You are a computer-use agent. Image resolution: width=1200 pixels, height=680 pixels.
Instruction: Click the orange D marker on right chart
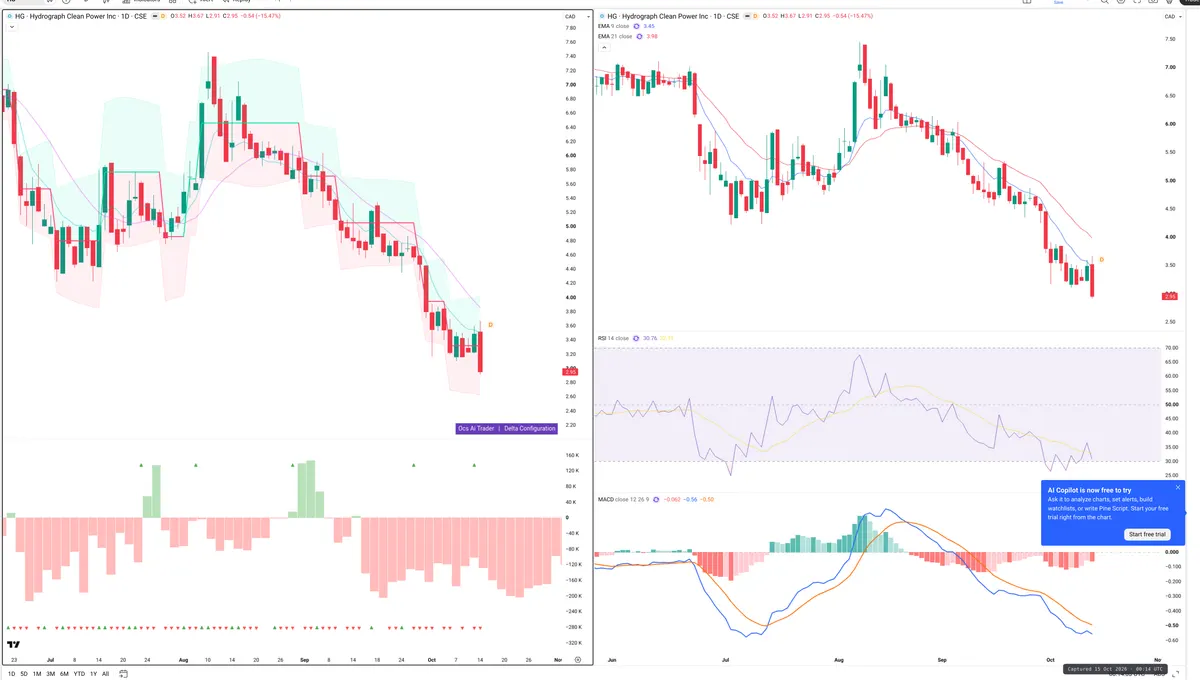pos(1101,260)
